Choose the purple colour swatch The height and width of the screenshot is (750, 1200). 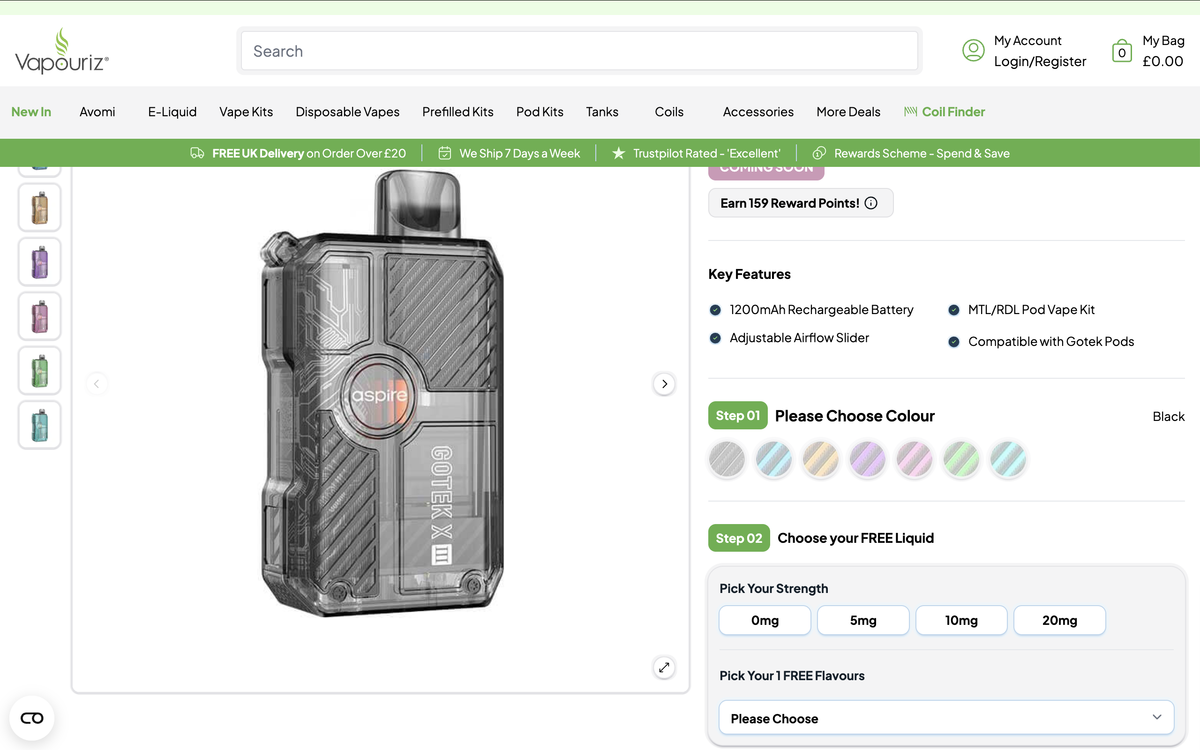868,459
